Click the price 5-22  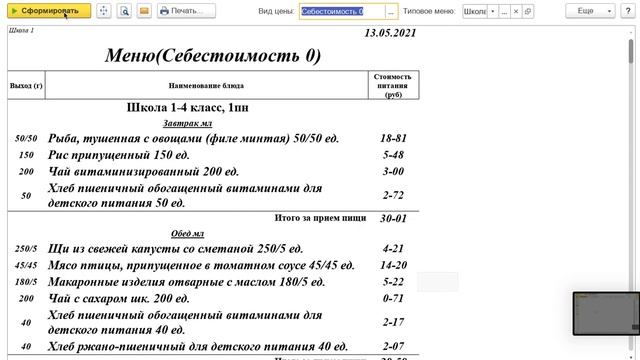(393, 282)
